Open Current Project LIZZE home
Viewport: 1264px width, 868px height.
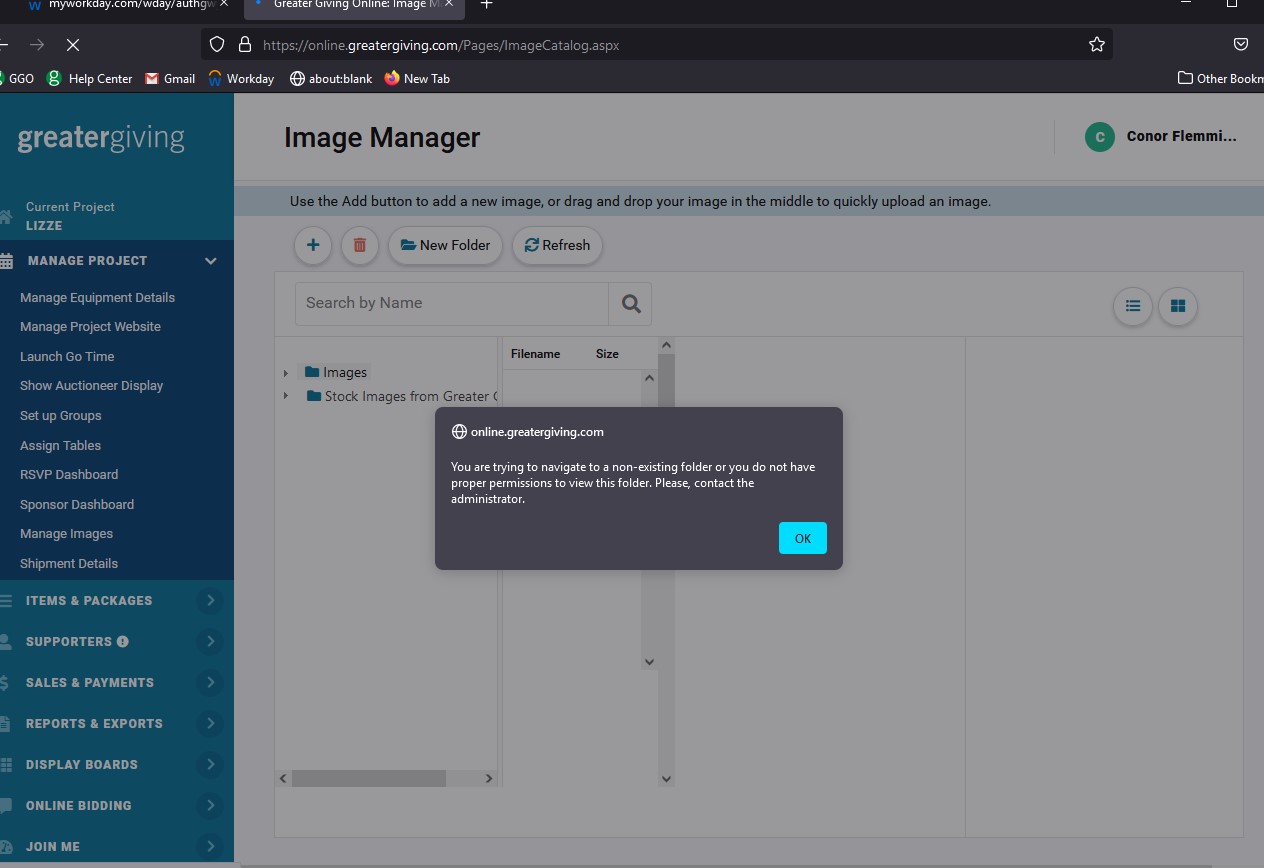(x=70, y=216)
